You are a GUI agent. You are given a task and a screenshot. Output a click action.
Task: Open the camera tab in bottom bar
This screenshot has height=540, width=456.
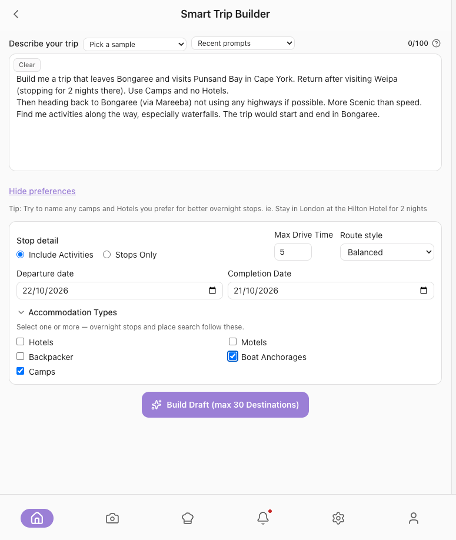tap(112, 518)
